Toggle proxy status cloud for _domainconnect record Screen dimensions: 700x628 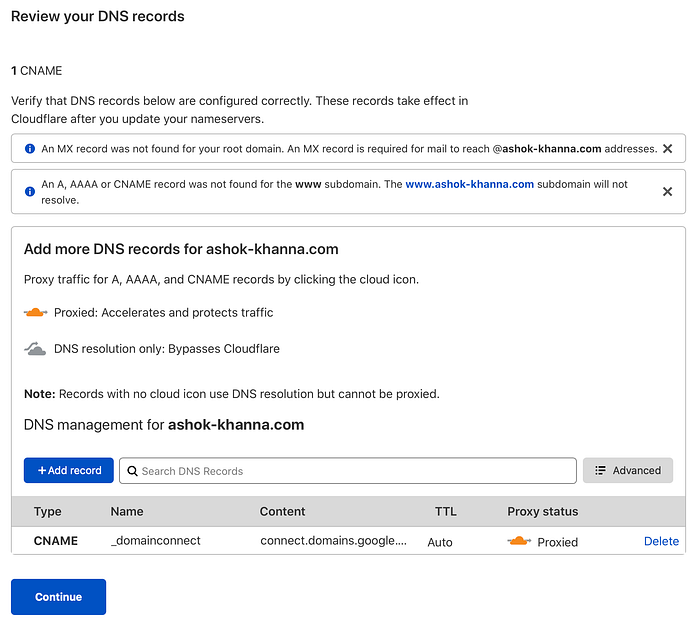(x=519, y=542)
